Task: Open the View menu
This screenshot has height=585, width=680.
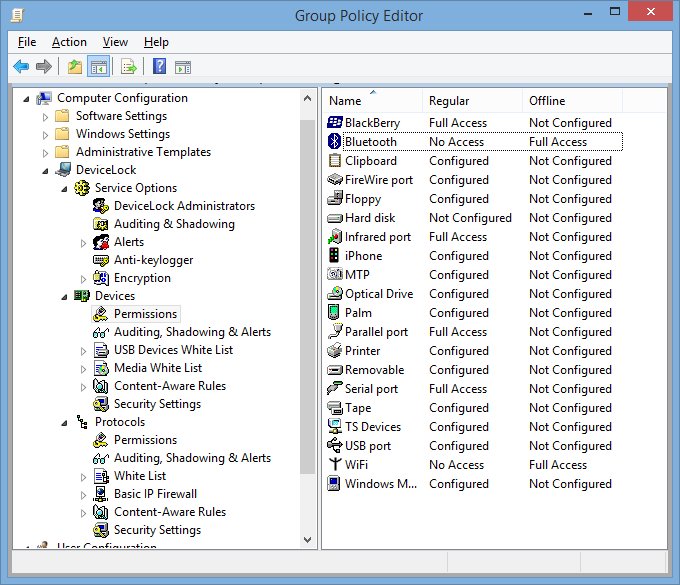Action: [x=115, y=42]
